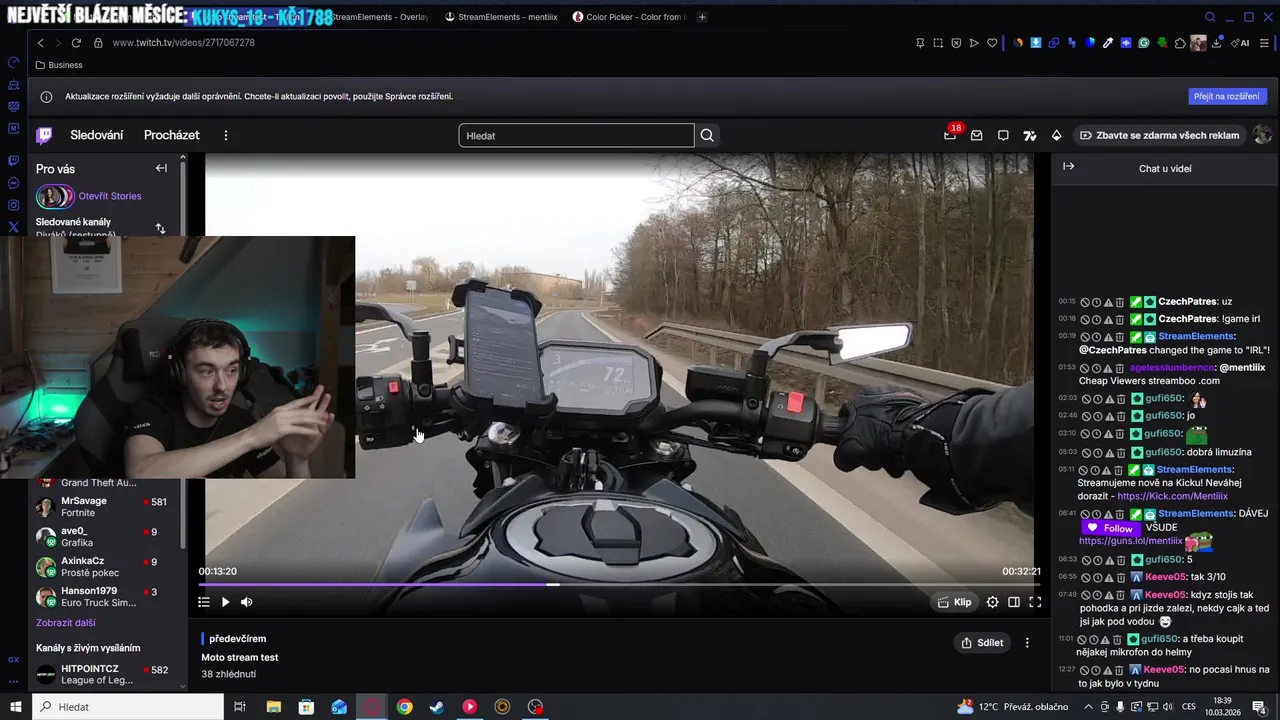Open Twitch top-nav three-dot more menu
The image size is (1280, 720).
coord(226,135)
